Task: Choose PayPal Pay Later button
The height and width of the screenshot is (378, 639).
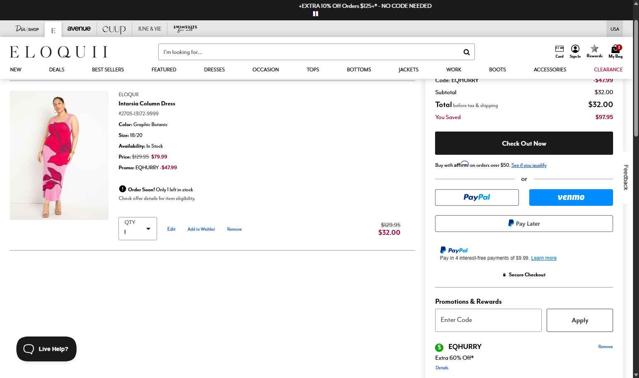Action: click(524, 223)
